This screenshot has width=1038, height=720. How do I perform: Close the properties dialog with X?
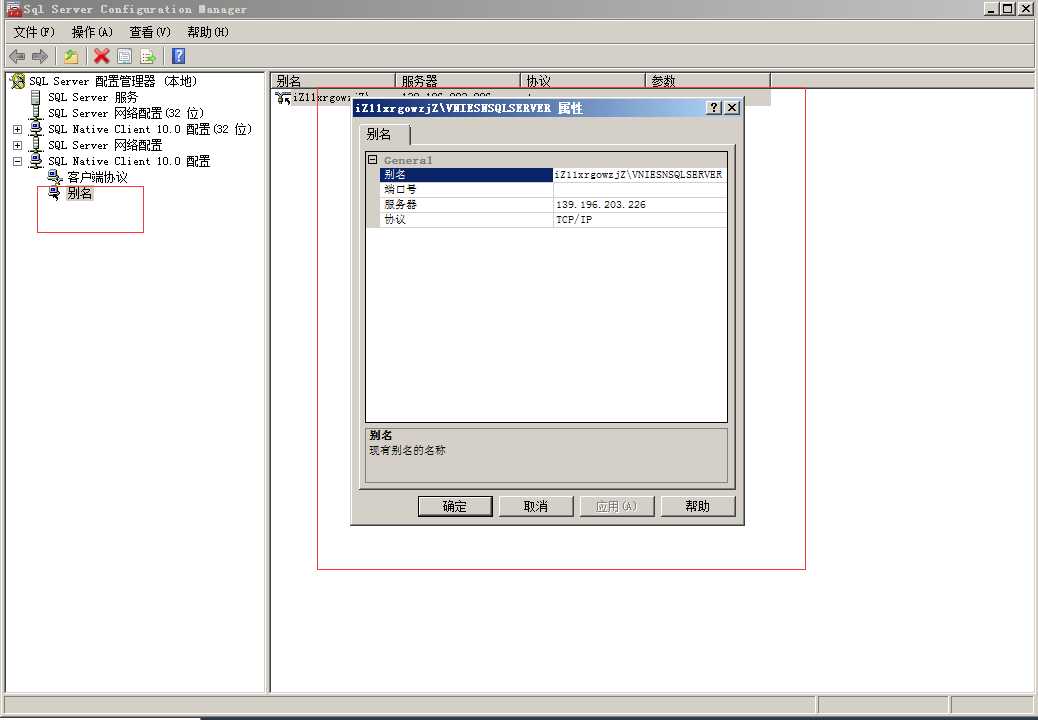click(x=731, y=107)
